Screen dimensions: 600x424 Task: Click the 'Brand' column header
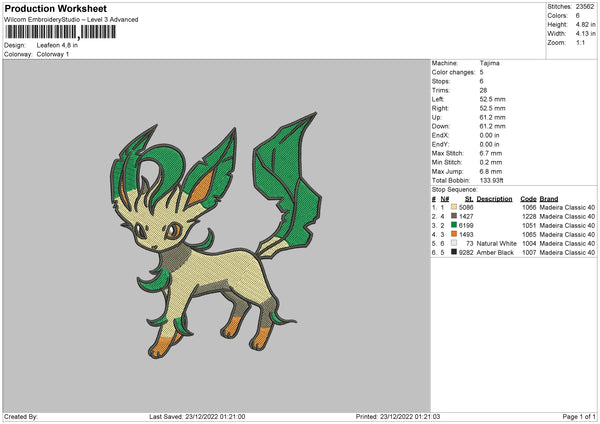click(549, 199)
